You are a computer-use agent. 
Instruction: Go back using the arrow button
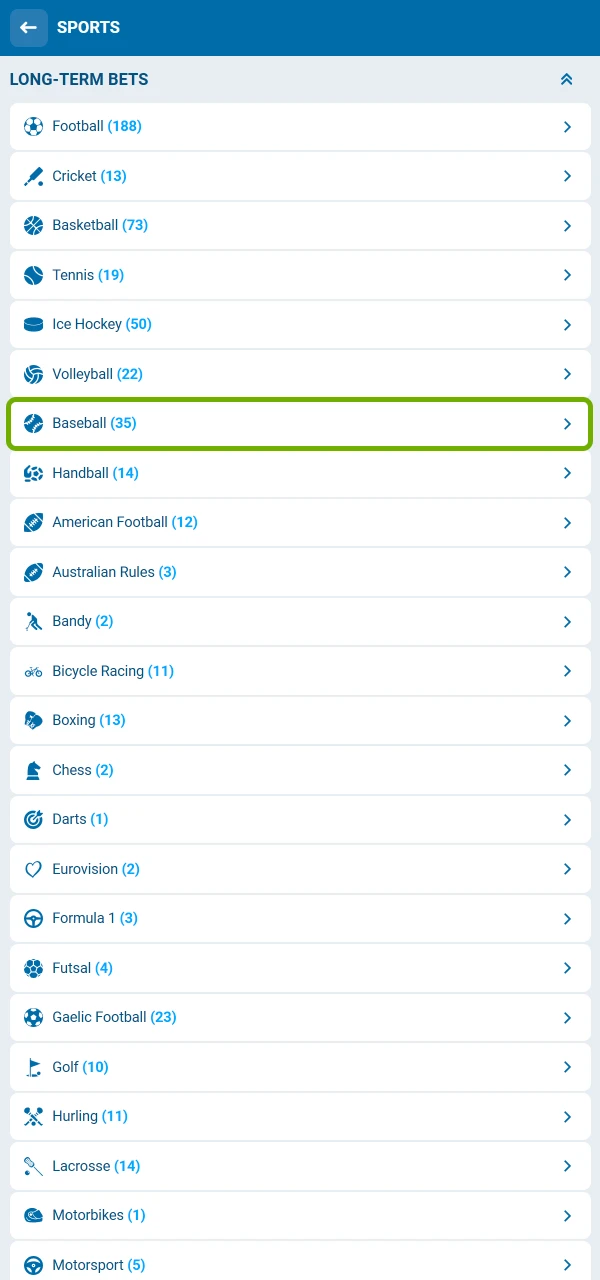(x=28, y=27)
